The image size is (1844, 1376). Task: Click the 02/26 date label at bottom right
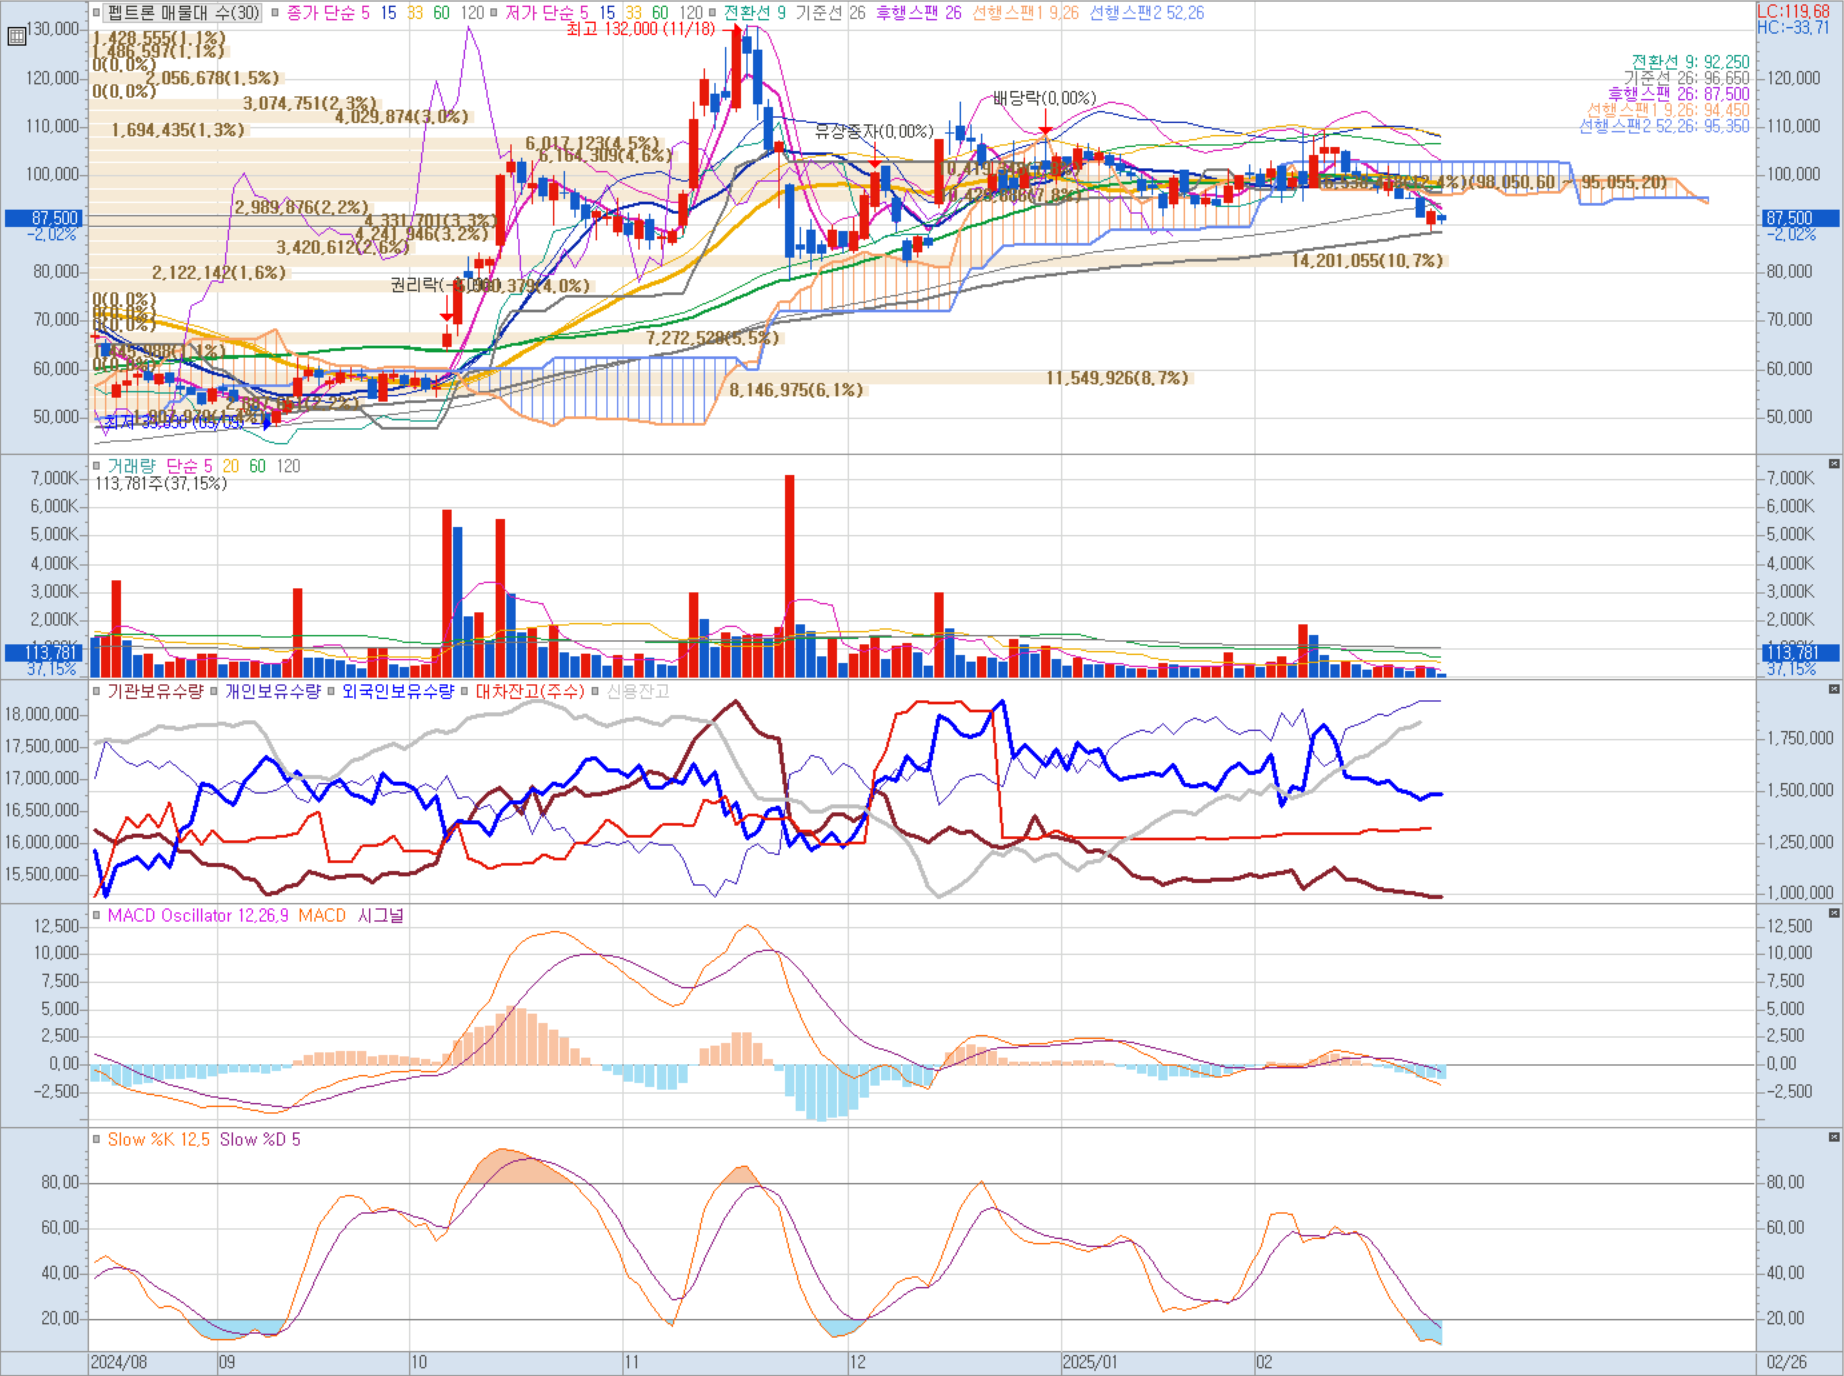click(1787, 1363)
